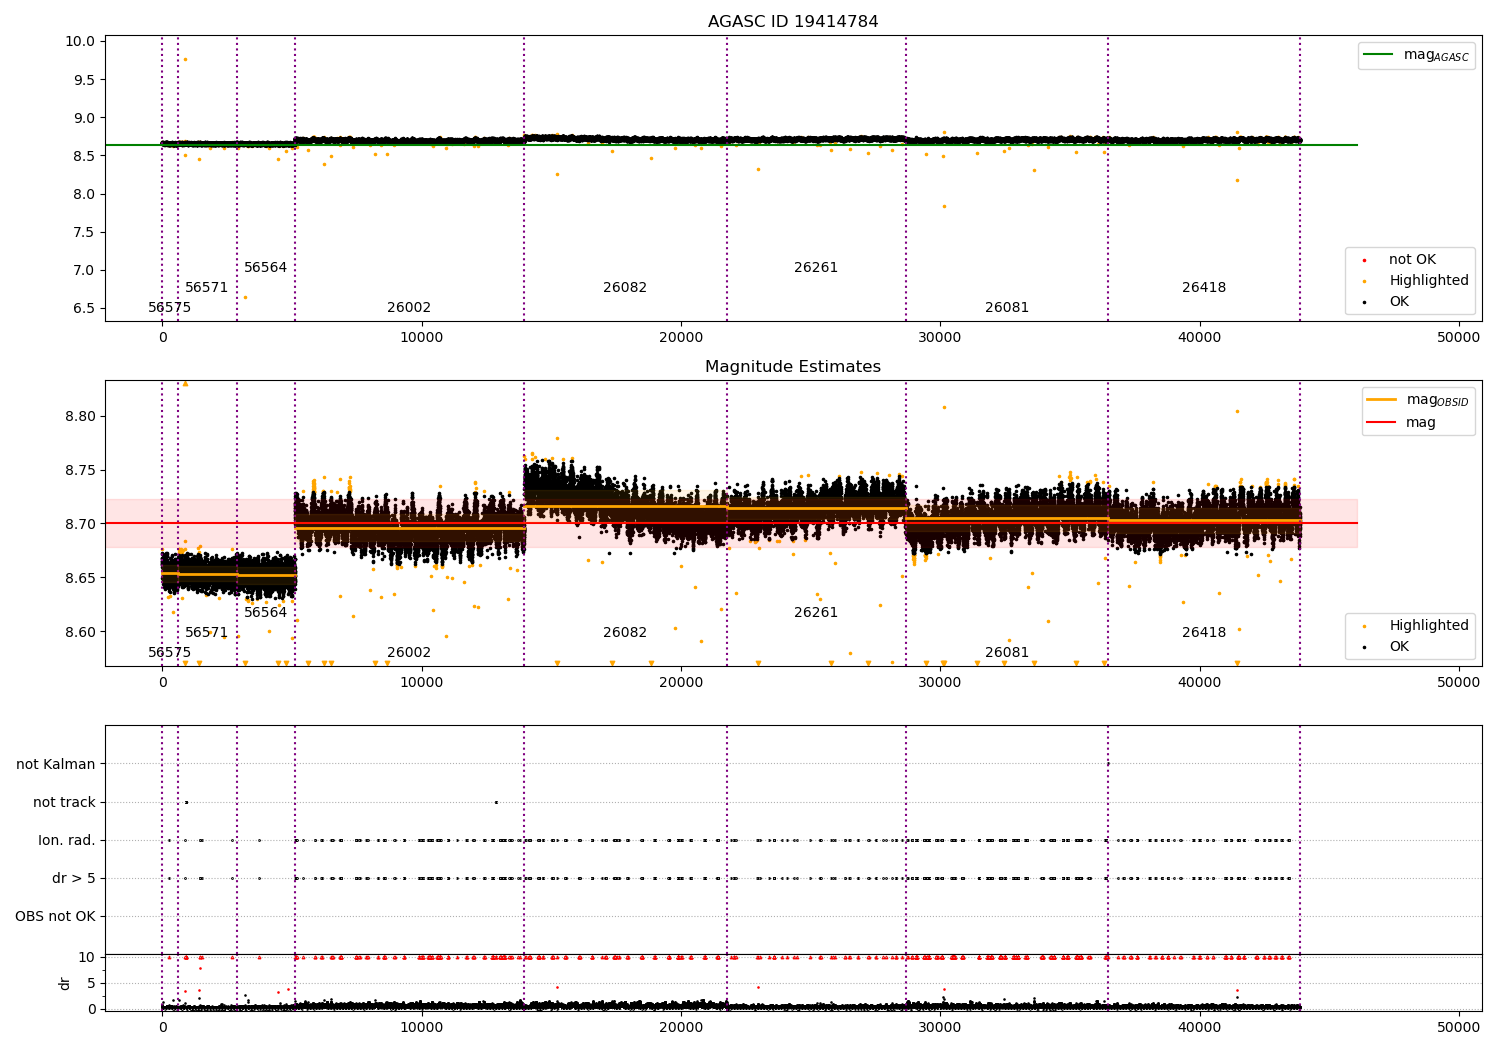Click the y-axis tick label 8.70
Screen dimensions: 1500x1050
tap(81, 524)
